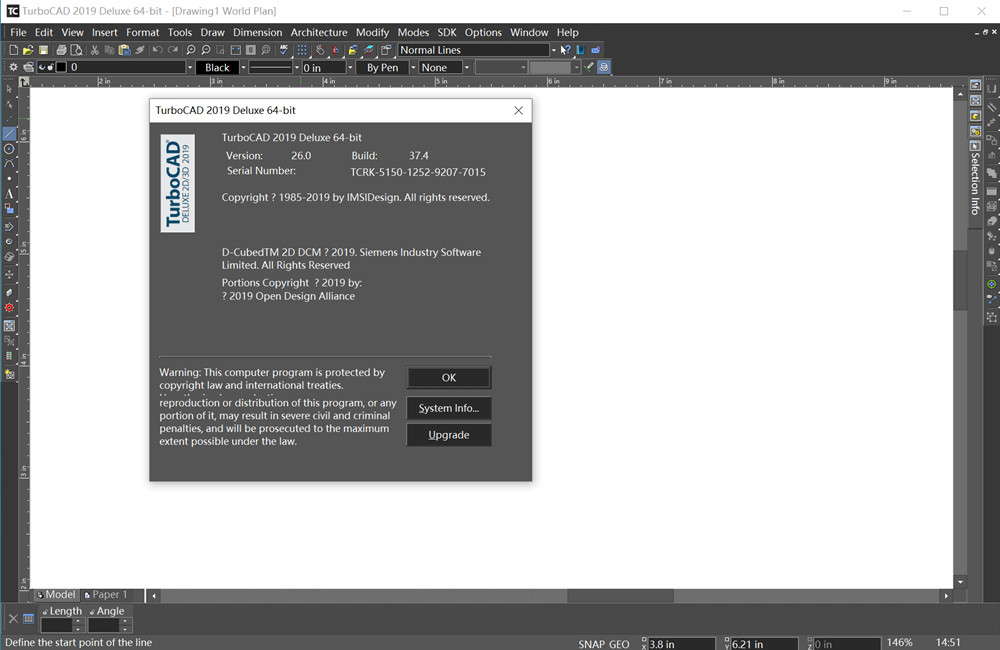Choose the Text tool (letter A)
Viewport: 1000px width, 650px height.
(9, 193)
